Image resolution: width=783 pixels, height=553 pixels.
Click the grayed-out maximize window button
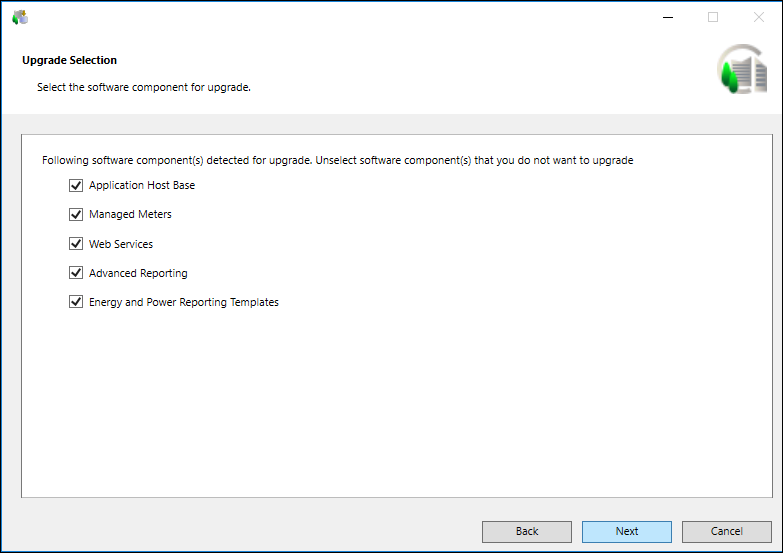pyautogui.click(x=713, y=17)
